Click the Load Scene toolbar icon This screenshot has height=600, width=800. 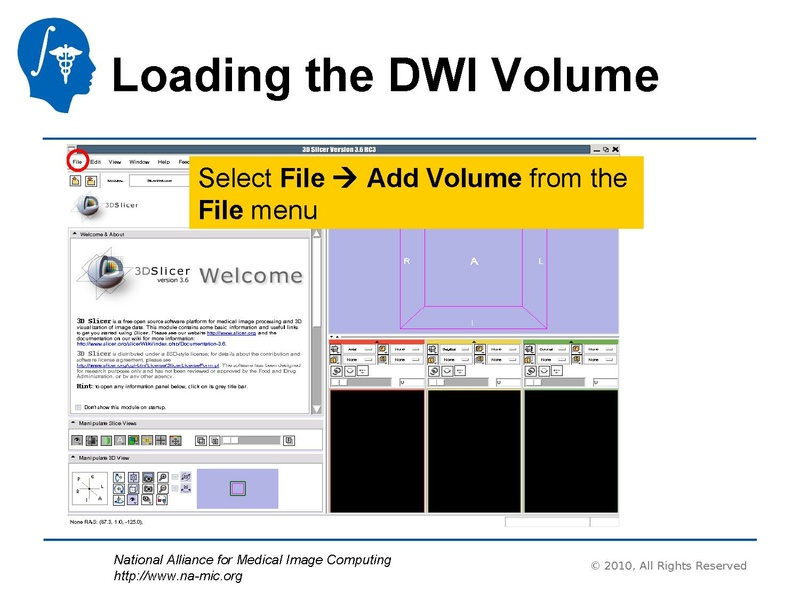[x=73, y=181]
